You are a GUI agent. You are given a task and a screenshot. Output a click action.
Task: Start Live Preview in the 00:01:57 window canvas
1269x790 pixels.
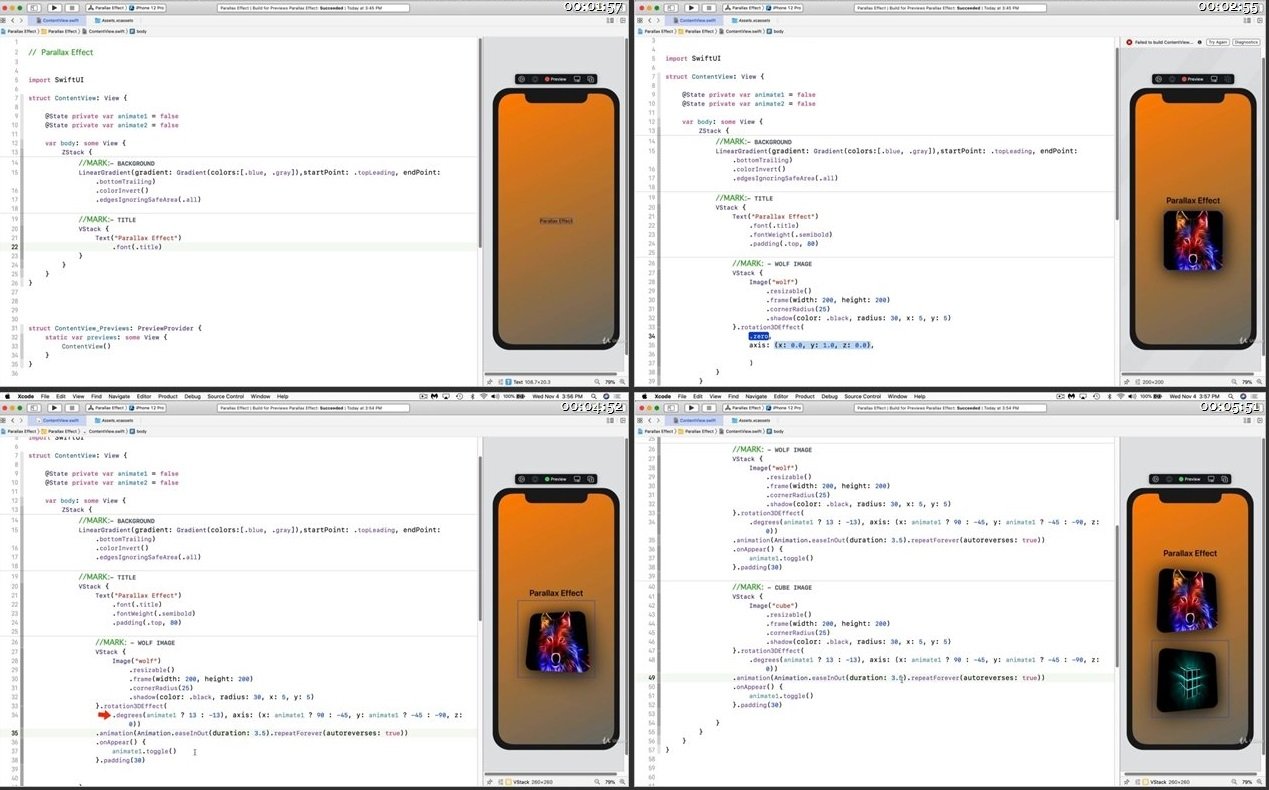point(522,79)
